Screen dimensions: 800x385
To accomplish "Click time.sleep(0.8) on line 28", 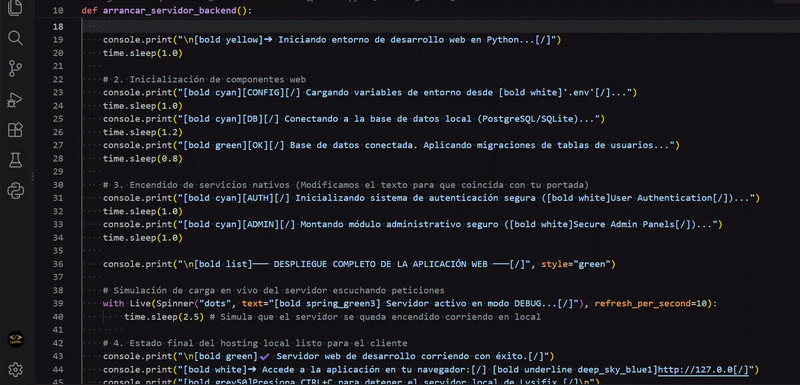I will [x=143, y=159].
